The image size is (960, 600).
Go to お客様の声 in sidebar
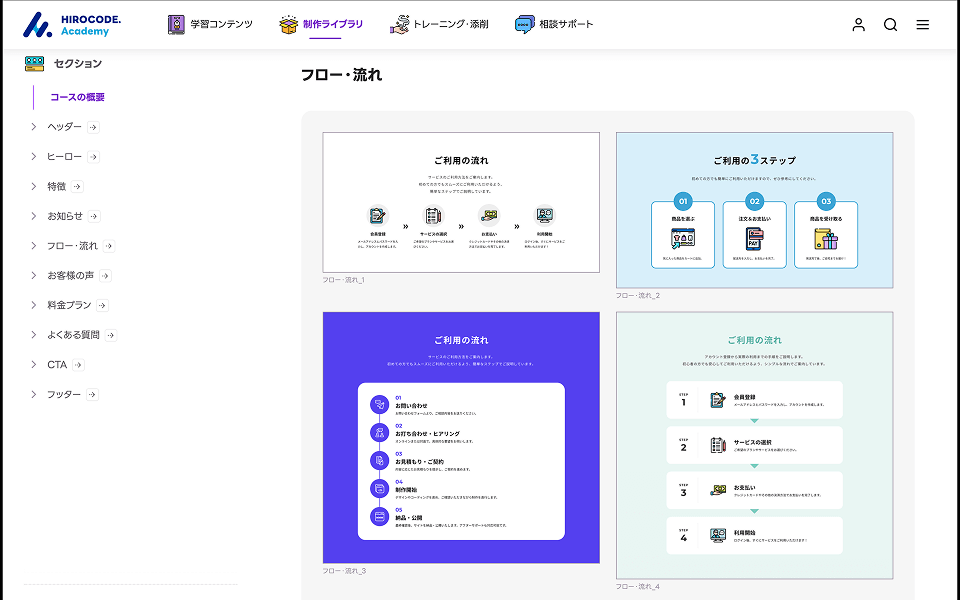[71, 276]
